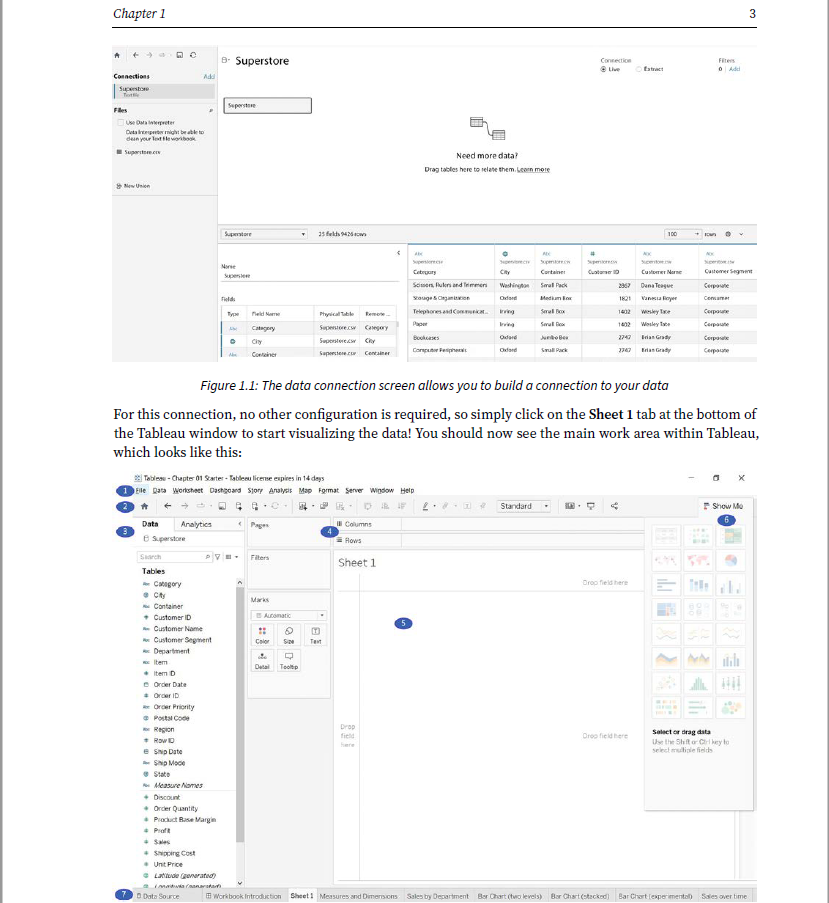829x903 pixels.
Task: Open the Sales by Department sheet tab
Action: 438,896
